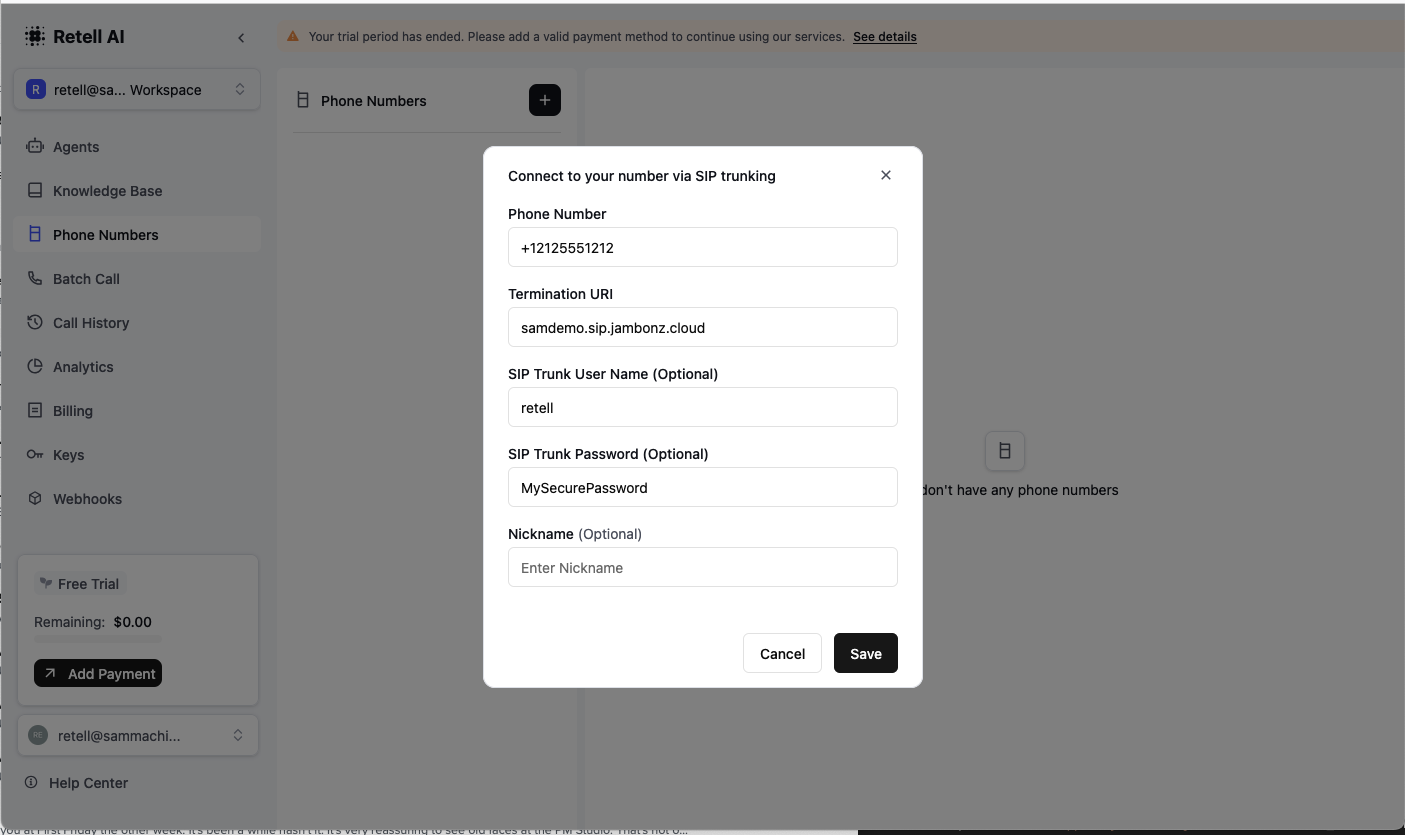The width and height of the screenshot is (1405, 835).
Task: Save the SIP trunking configuration
Action: click(x=865, y=653)
